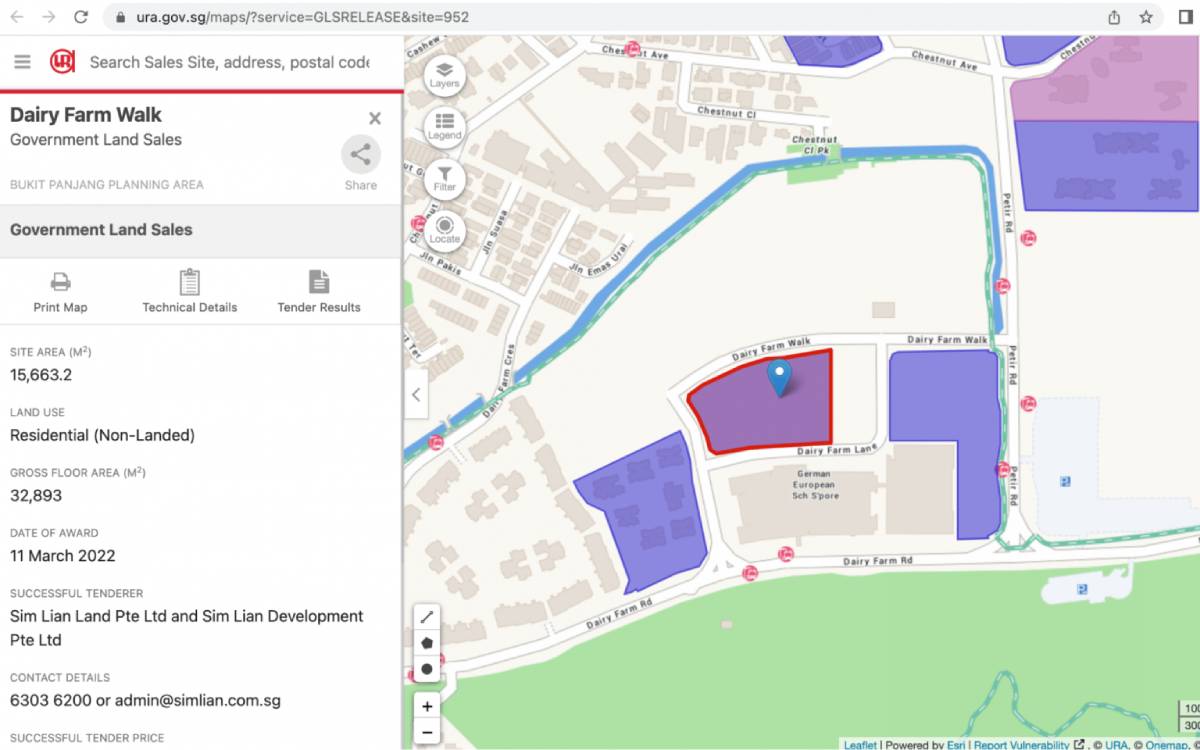This screenshot has width=1200, height=750.
Task: Collapse the side panel with arrow
Action: (x=416, y=394)
